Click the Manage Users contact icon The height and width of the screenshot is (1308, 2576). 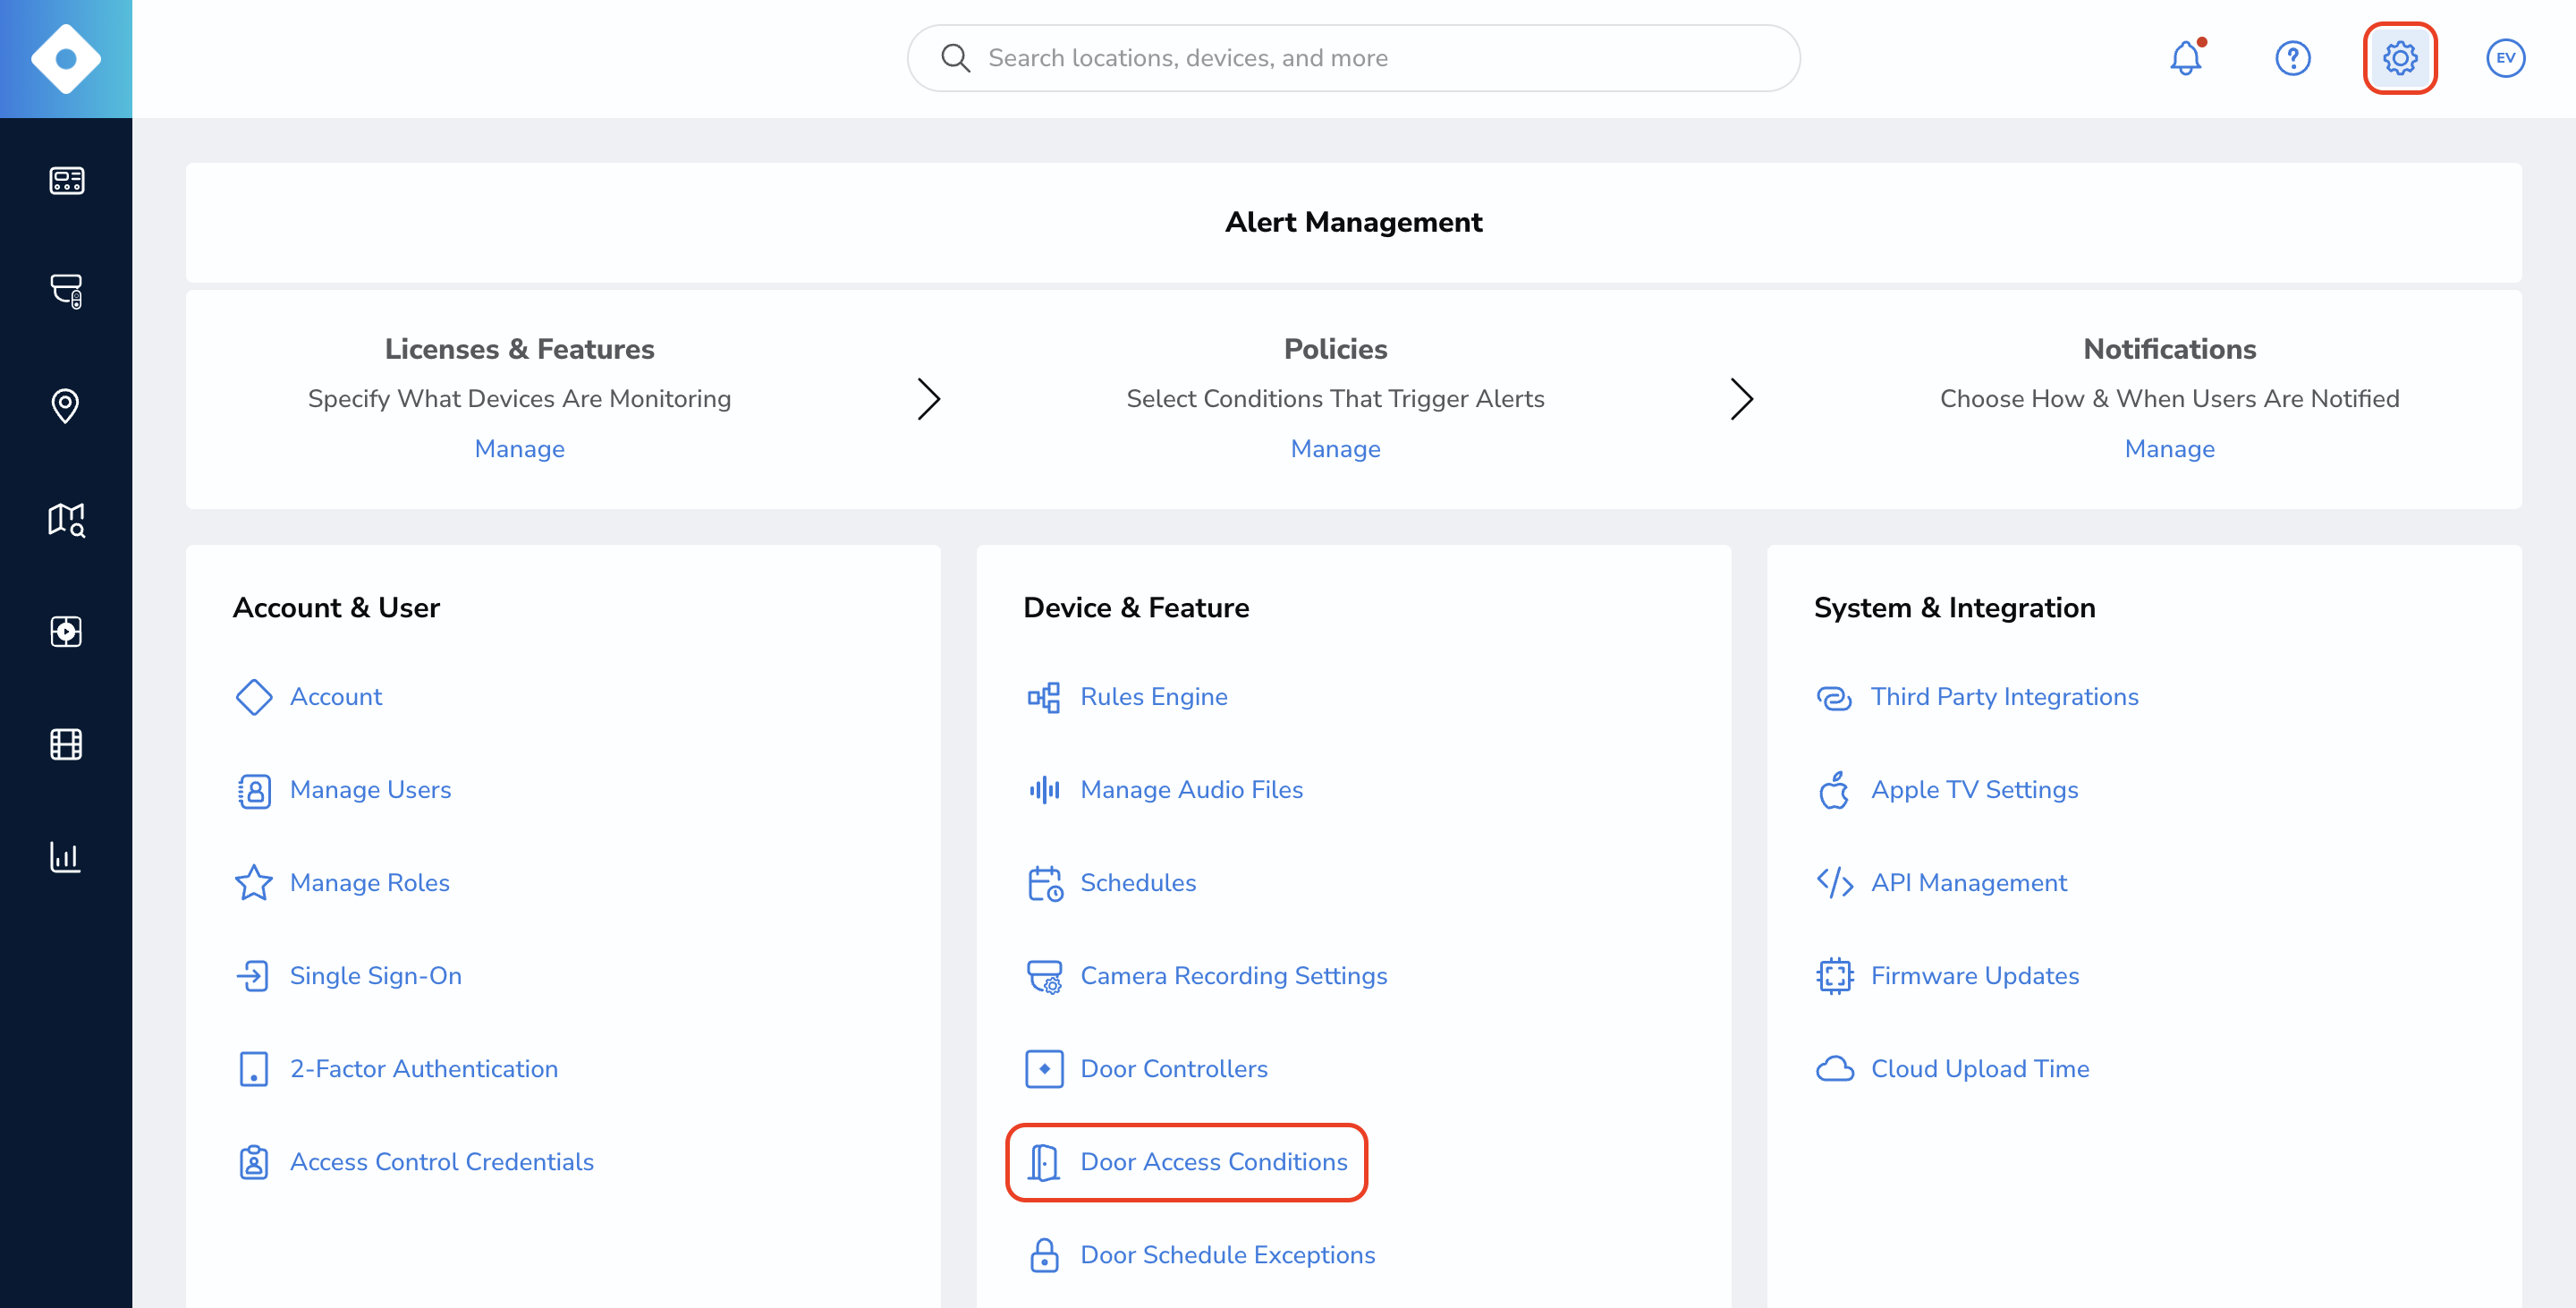point(254,790)
